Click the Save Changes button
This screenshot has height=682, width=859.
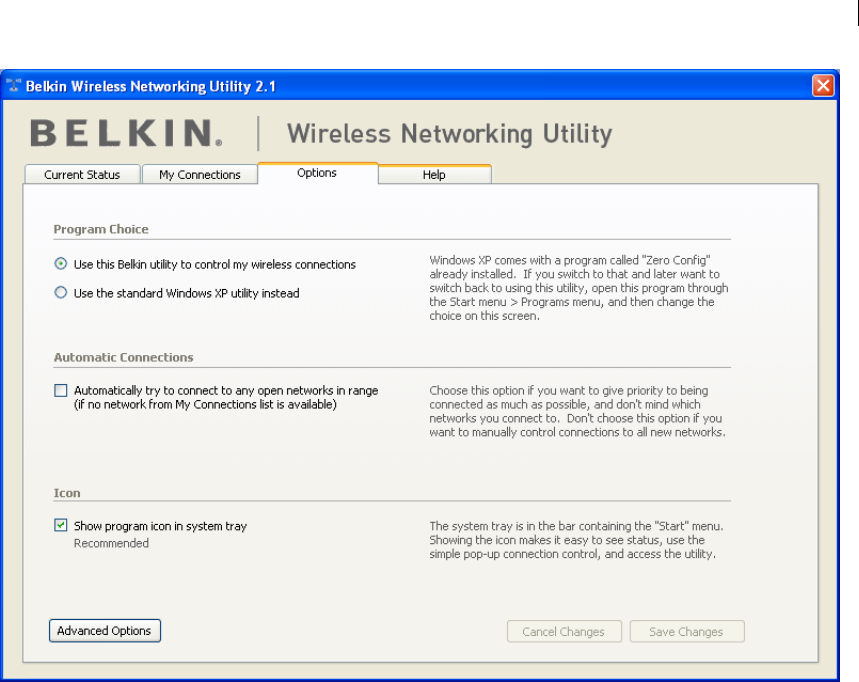point(686,632)
